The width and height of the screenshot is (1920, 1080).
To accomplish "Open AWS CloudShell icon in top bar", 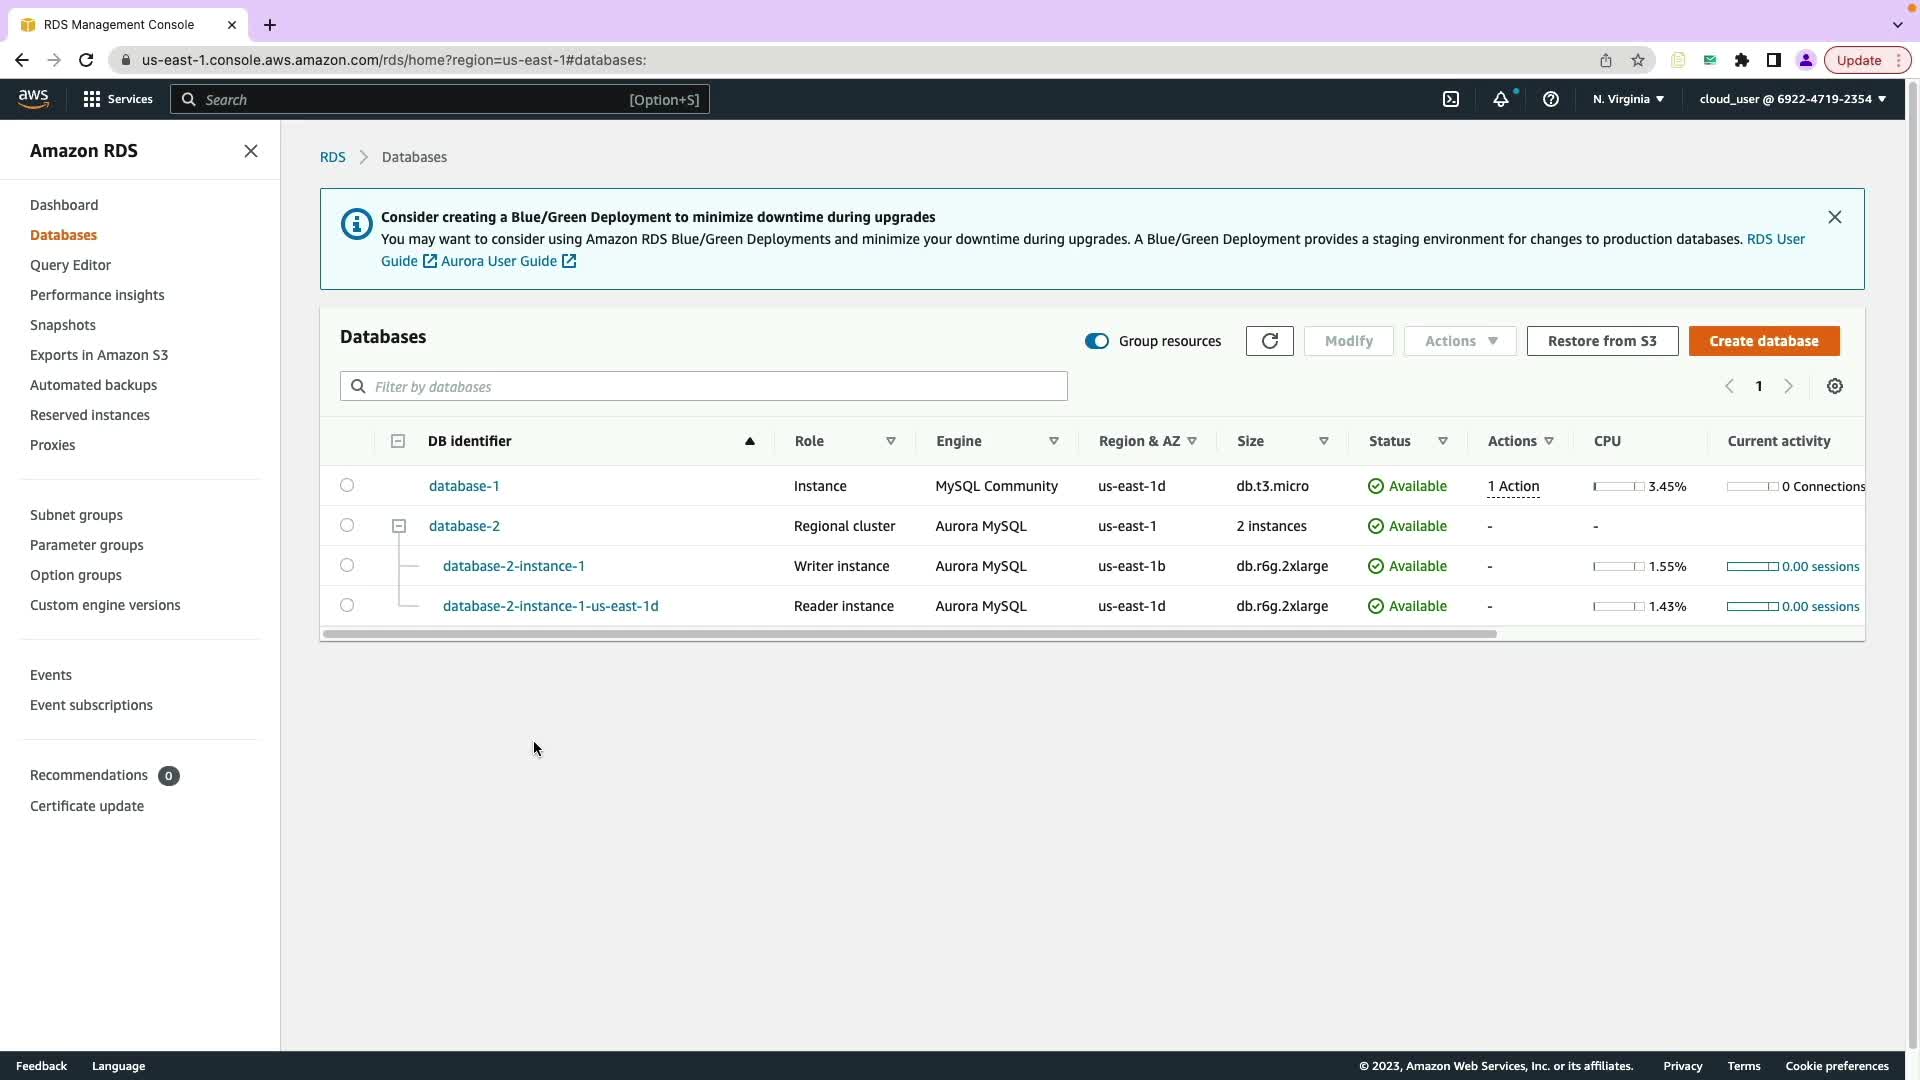I will pos(1451,99).
